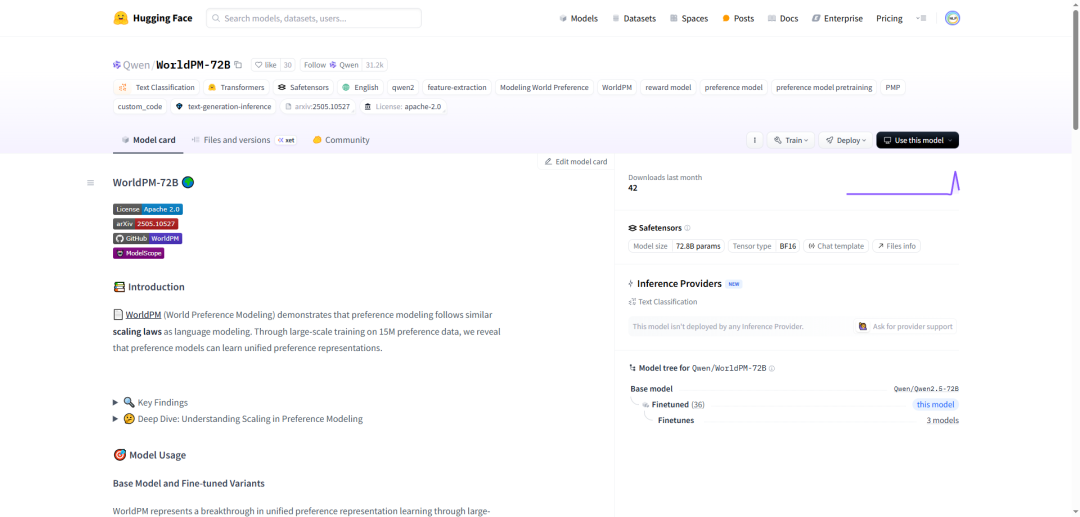The height and width of the screenshot is (517, 1080).
Task: Click the Tensor type BF16 label
Action: [x=764, y=246]
